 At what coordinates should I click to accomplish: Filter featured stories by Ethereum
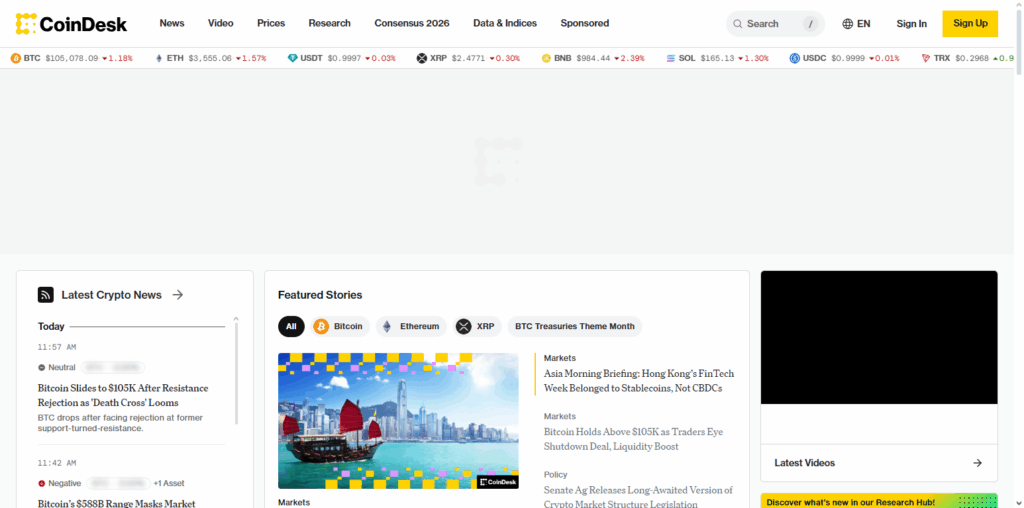(x=411, y=326)
